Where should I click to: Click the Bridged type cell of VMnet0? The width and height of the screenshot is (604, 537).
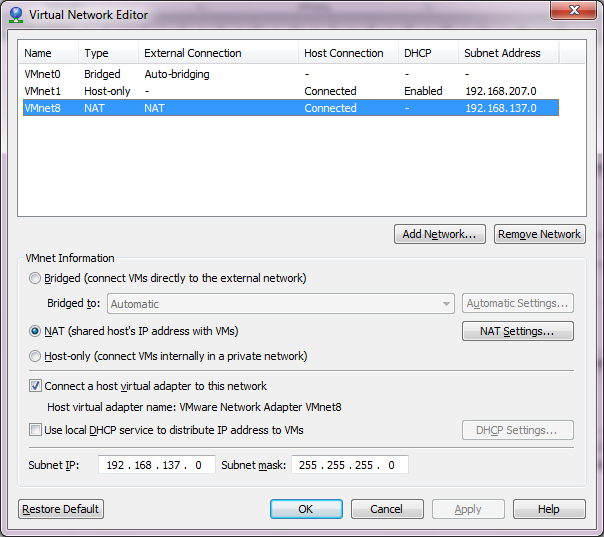pos(102,74)
